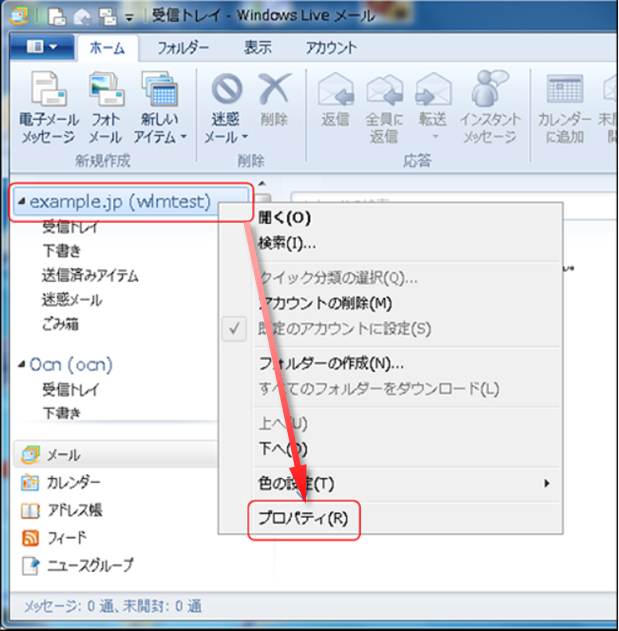The width and height of the screenshot is (619, 631).
Task: Click the カレンダー navigation icon
Action: pos(30,482)
